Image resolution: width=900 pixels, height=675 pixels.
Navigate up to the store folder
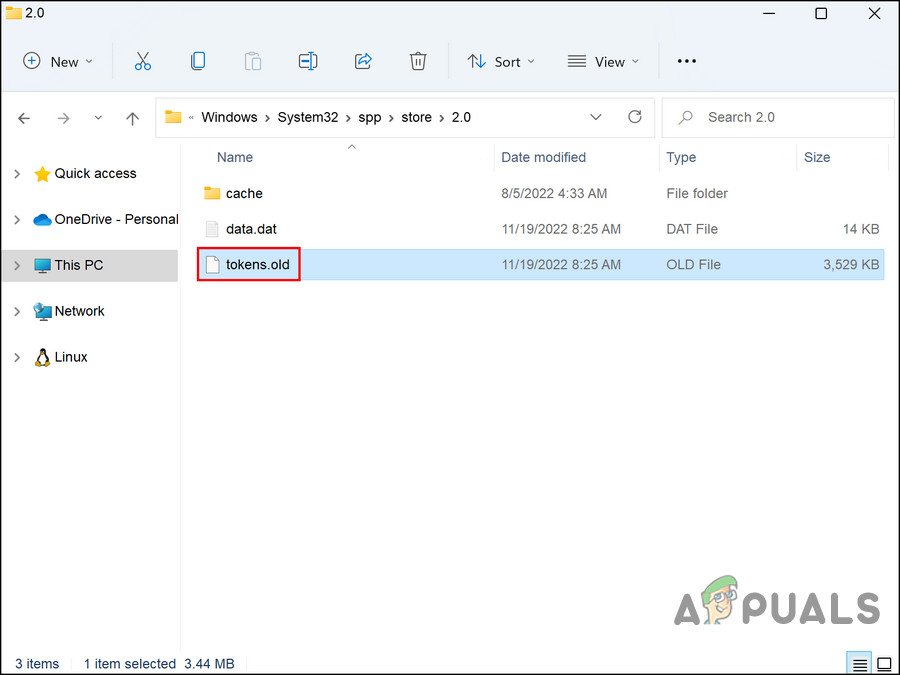[132, 117]
